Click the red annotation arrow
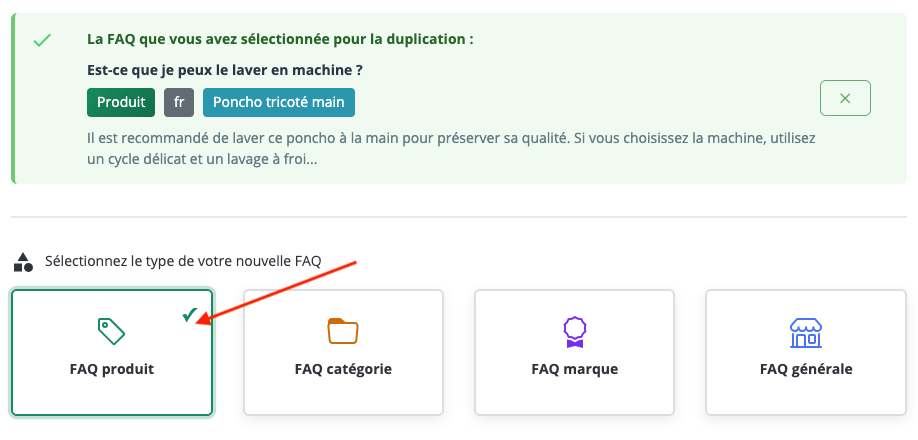 click(x=280, y=290)
